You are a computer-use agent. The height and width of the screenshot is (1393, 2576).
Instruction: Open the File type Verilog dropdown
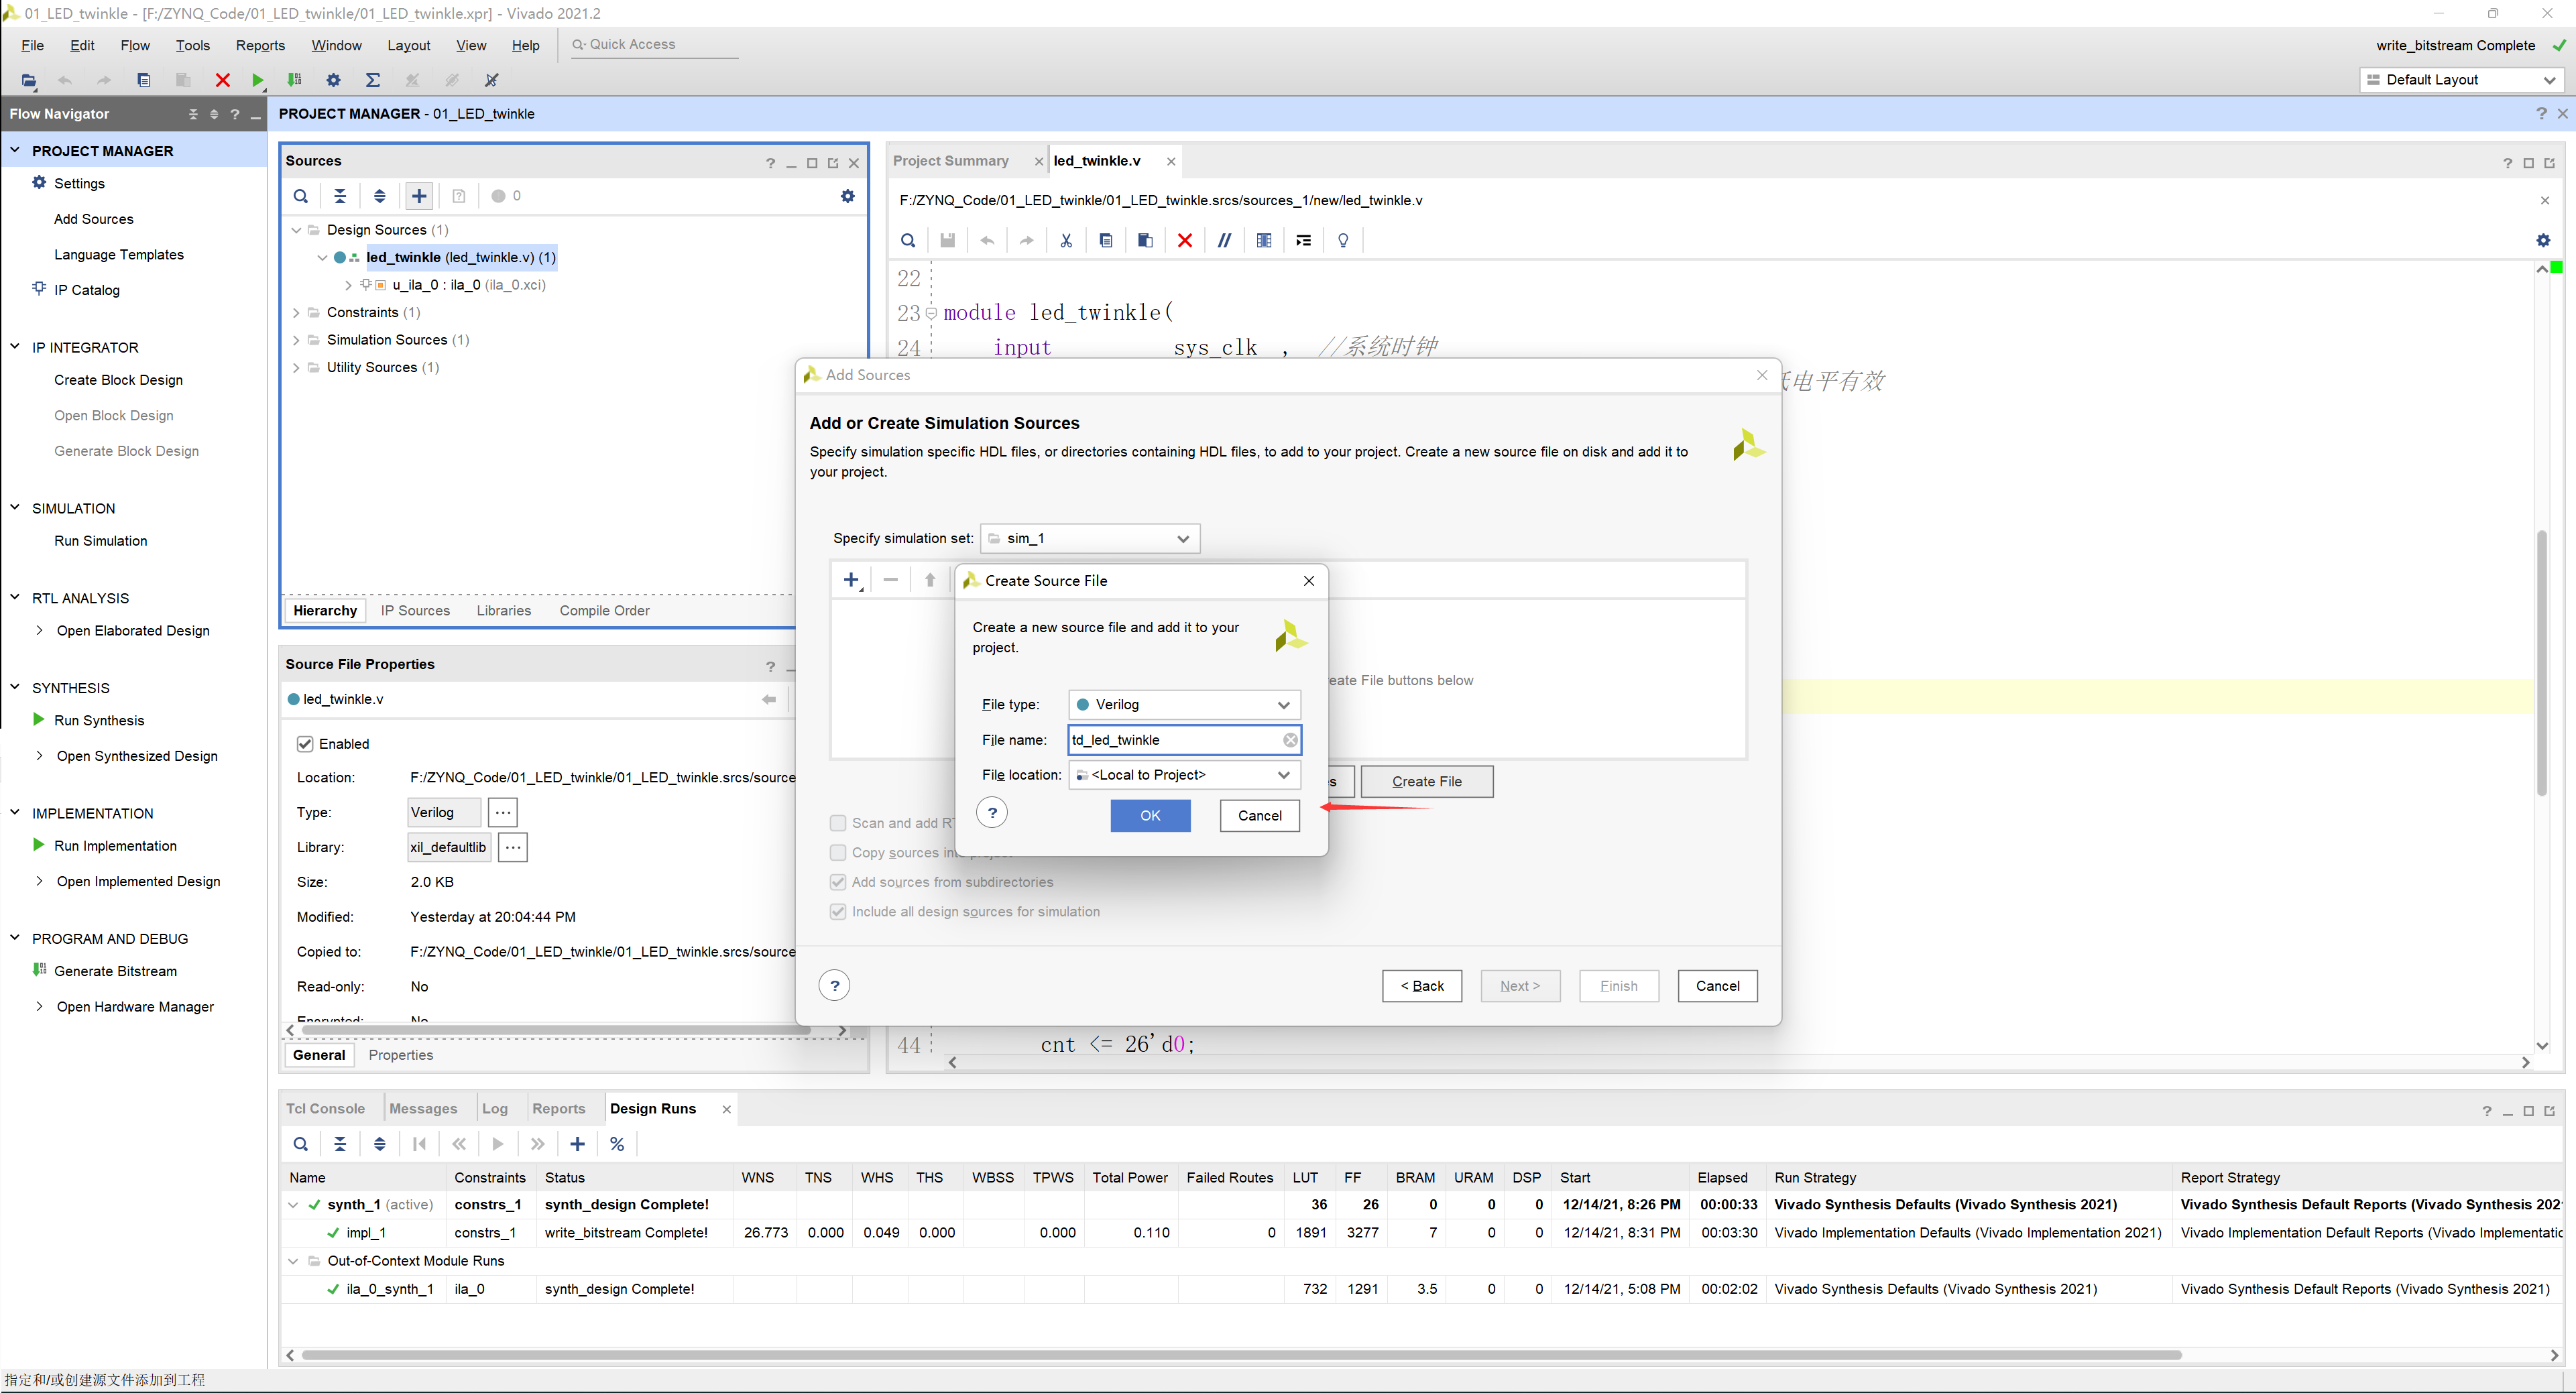point(1184,705)
